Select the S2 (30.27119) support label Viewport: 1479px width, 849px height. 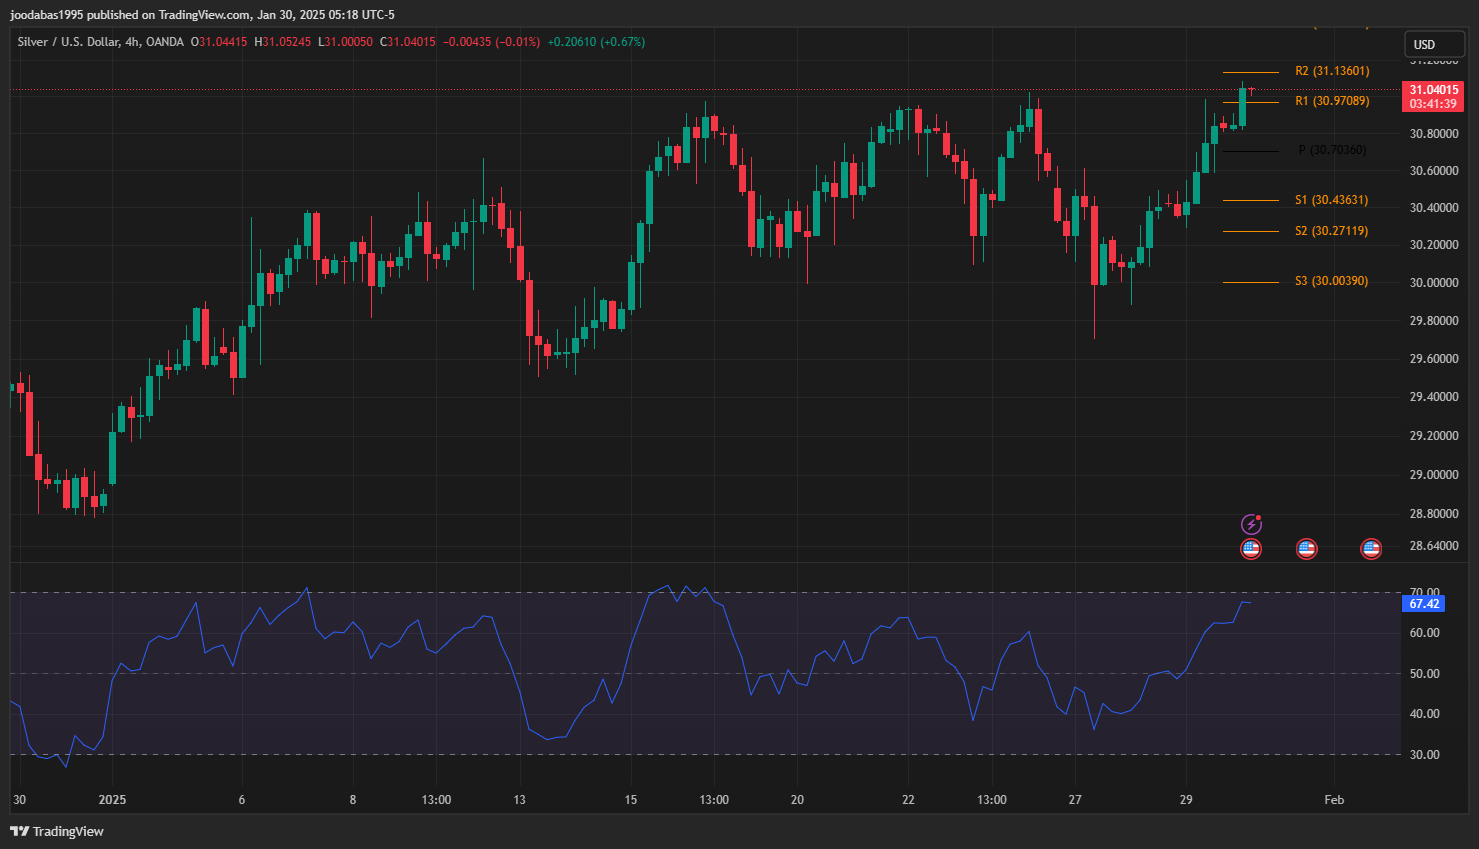click(x=1331, y=231)
